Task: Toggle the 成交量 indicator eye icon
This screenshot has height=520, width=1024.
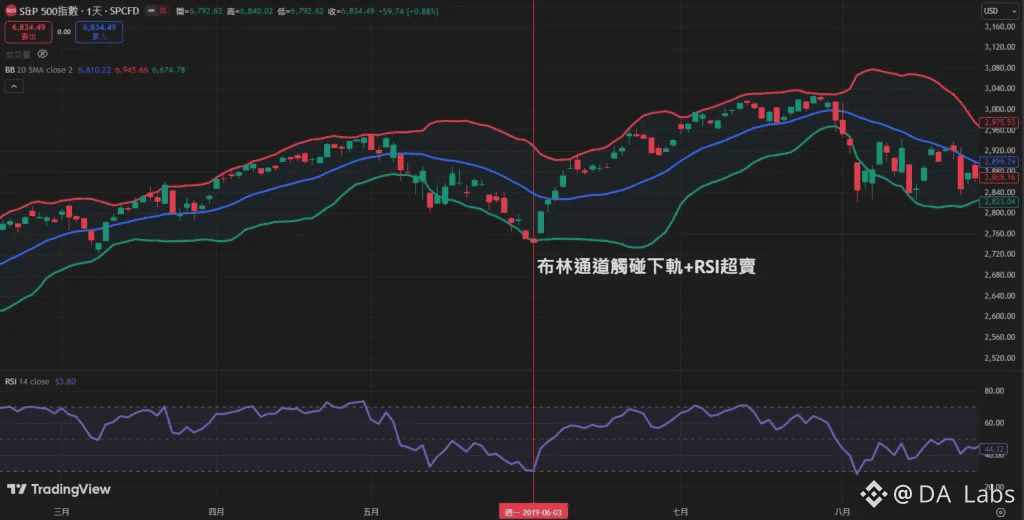Action: tap(42, 54)
